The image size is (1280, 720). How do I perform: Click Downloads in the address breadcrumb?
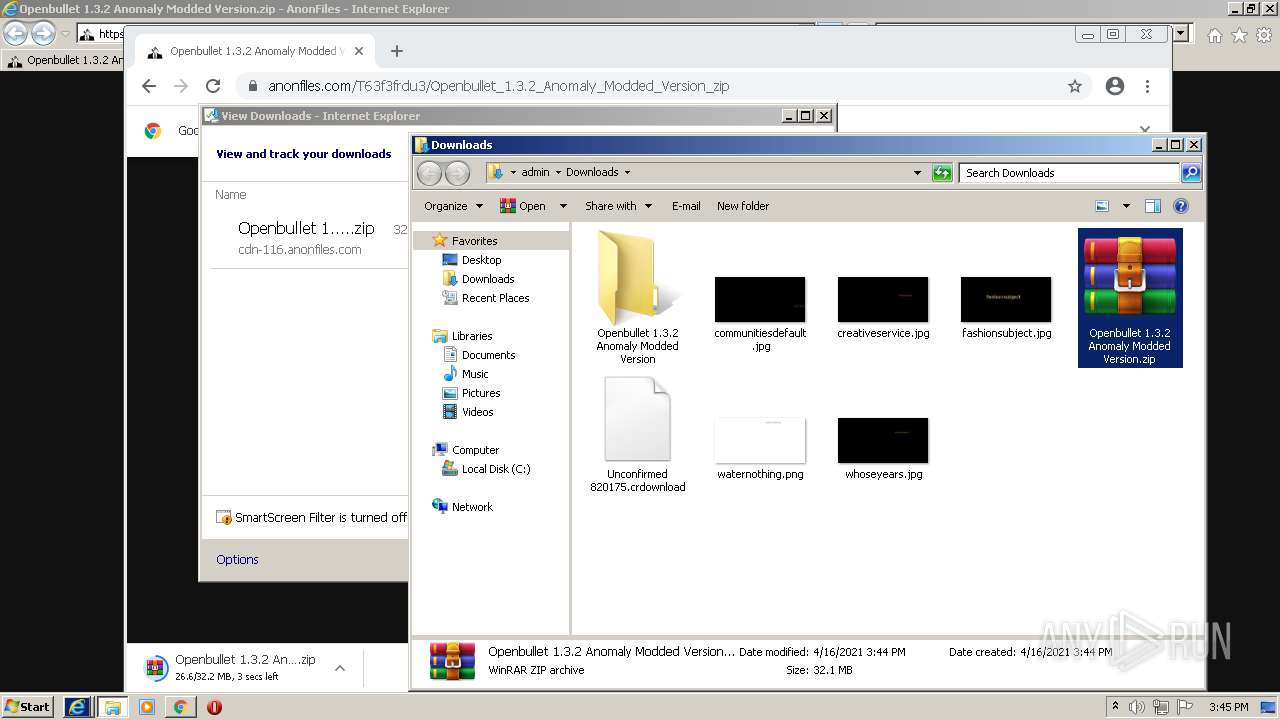point(592,172)
